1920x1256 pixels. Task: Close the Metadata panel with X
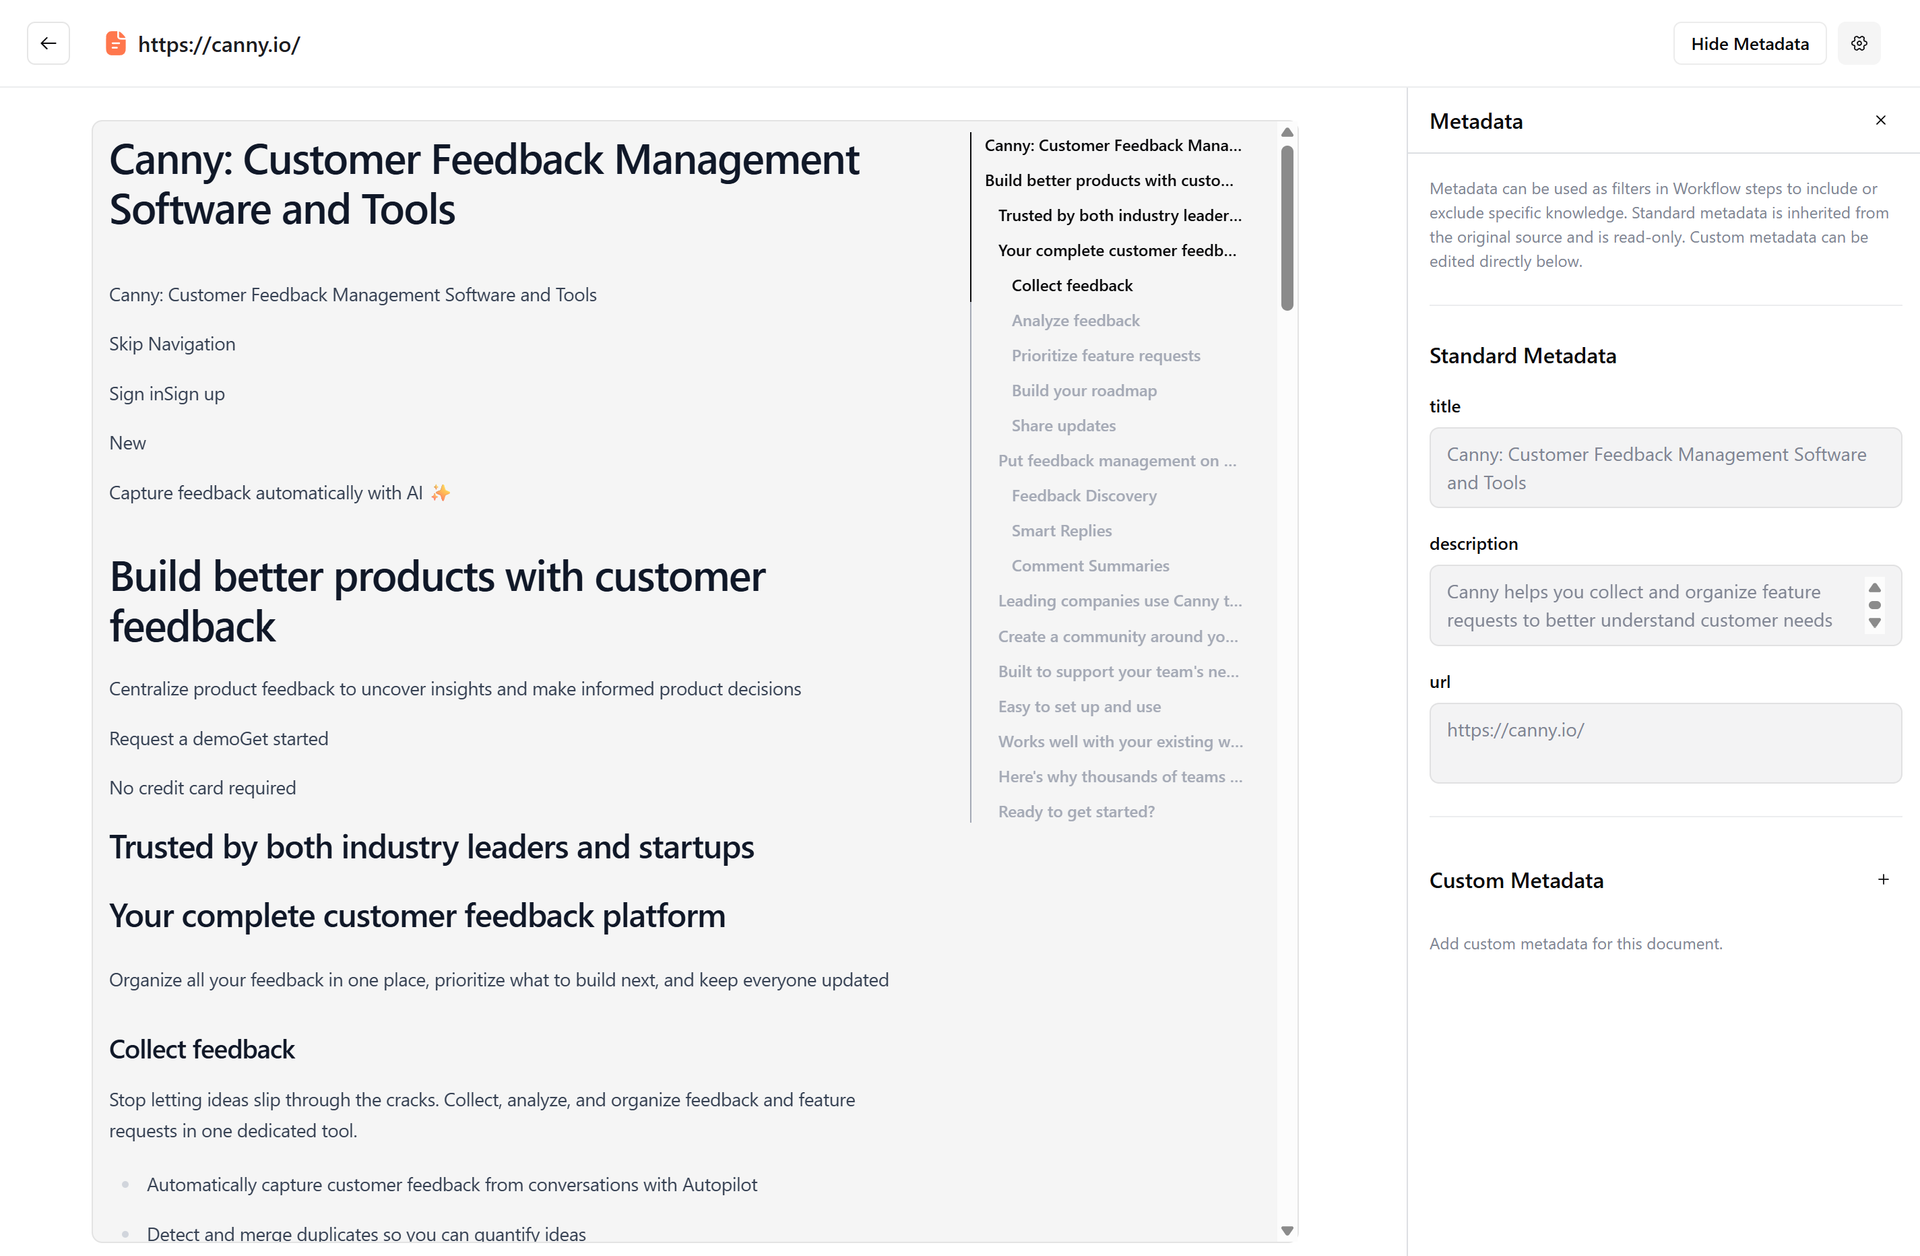pos(1881,120)
